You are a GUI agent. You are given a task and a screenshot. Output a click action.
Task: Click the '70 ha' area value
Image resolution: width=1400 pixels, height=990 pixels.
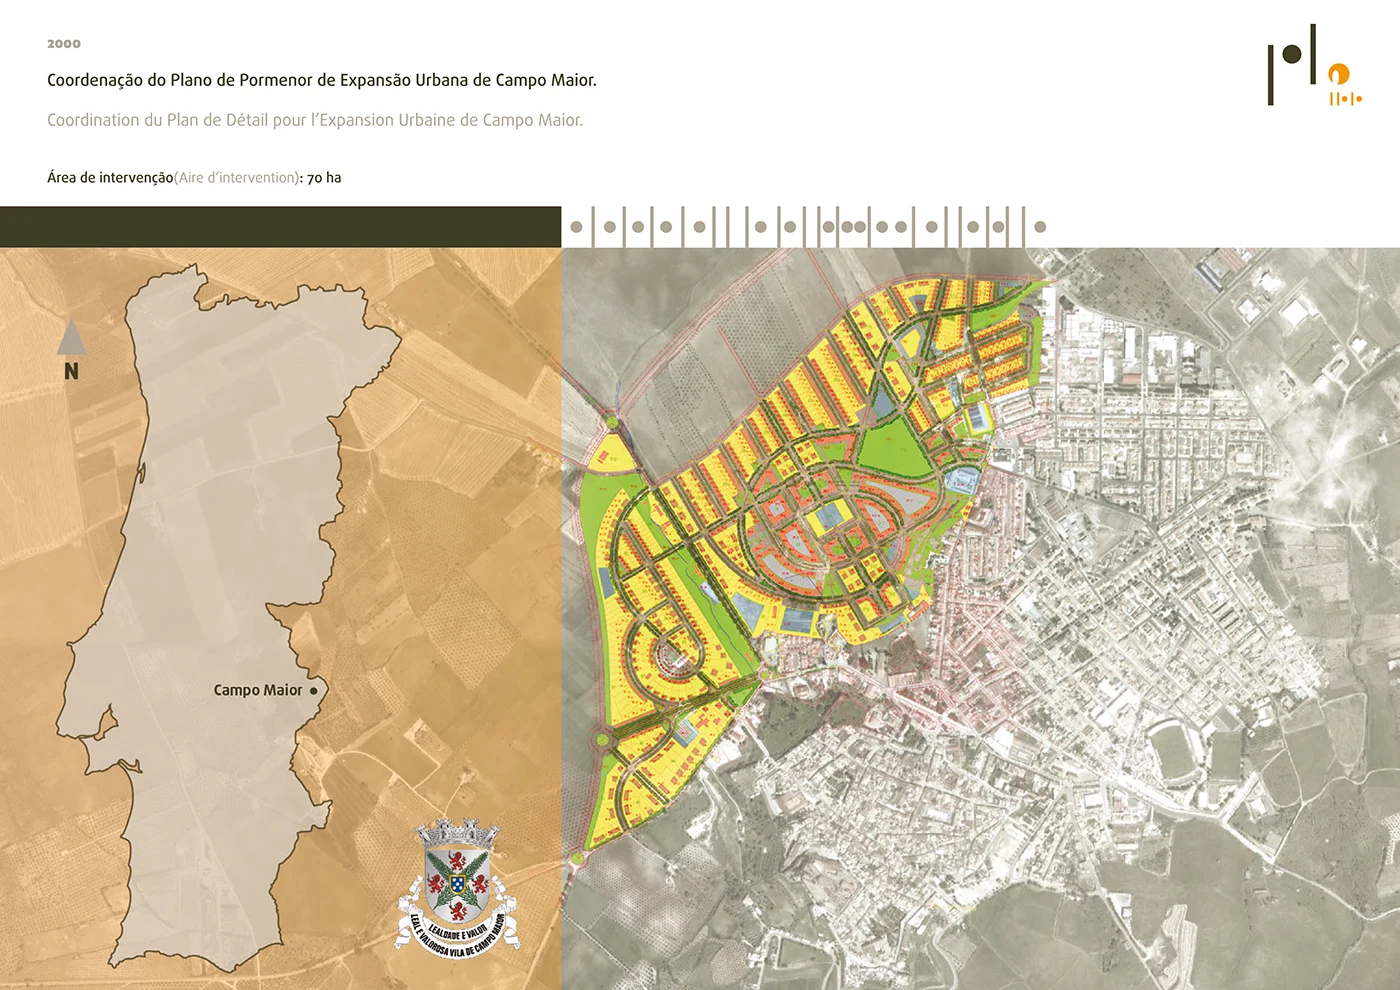click(x=324, y=178)
